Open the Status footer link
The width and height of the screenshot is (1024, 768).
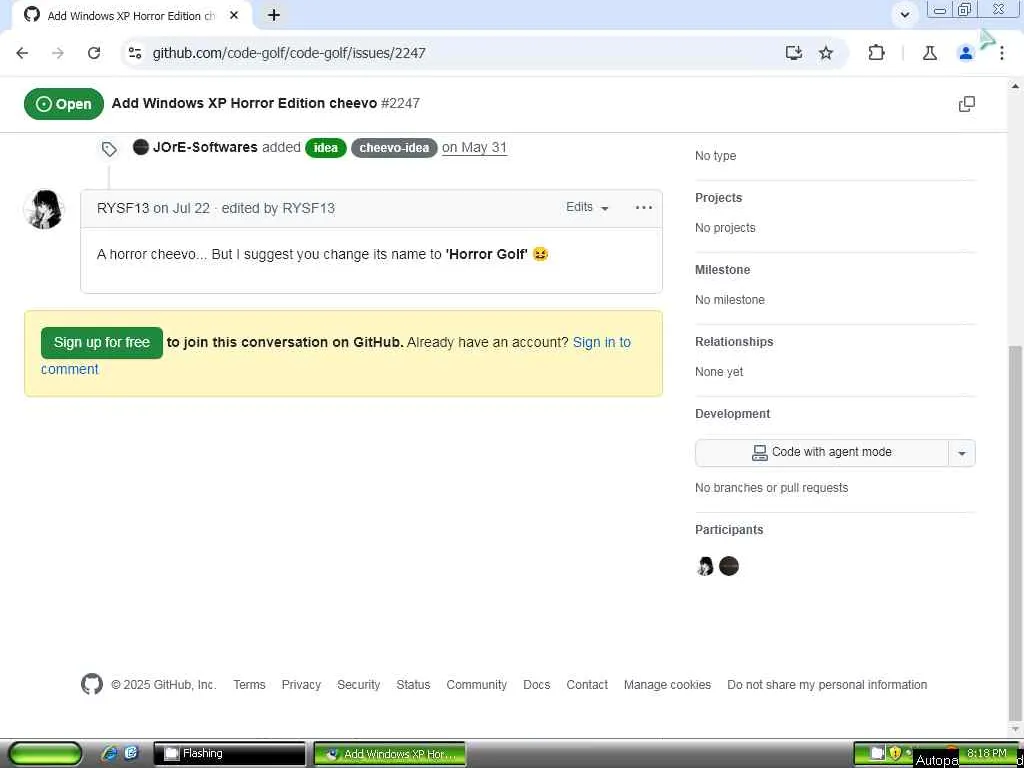point(413,684)
